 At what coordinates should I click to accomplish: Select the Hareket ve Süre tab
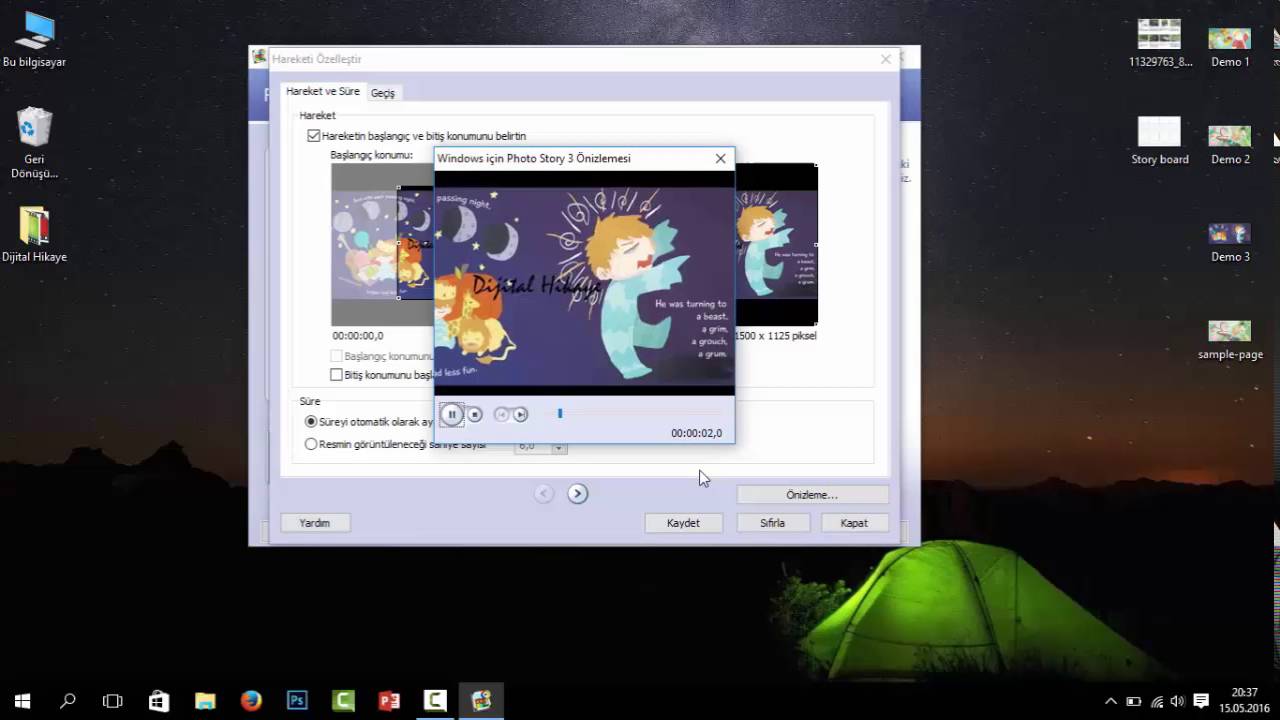pos(323,91)
